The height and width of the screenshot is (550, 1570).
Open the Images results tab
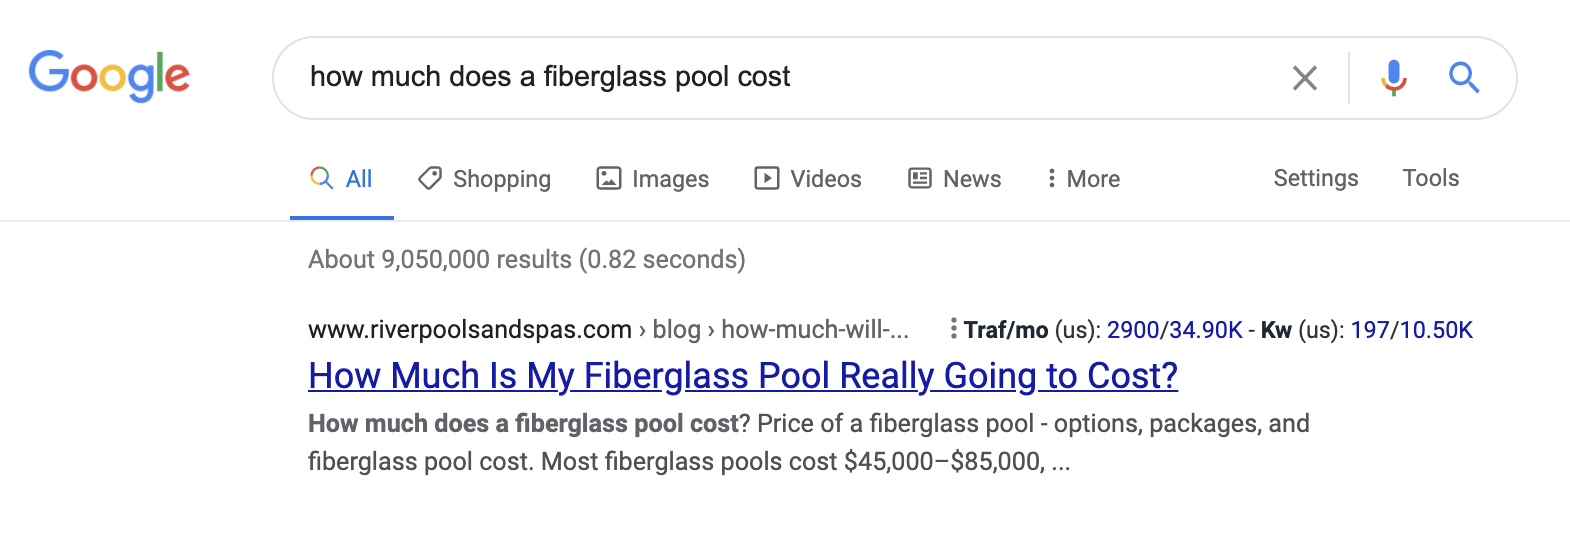pyautogui.click(x=653, y=179)
